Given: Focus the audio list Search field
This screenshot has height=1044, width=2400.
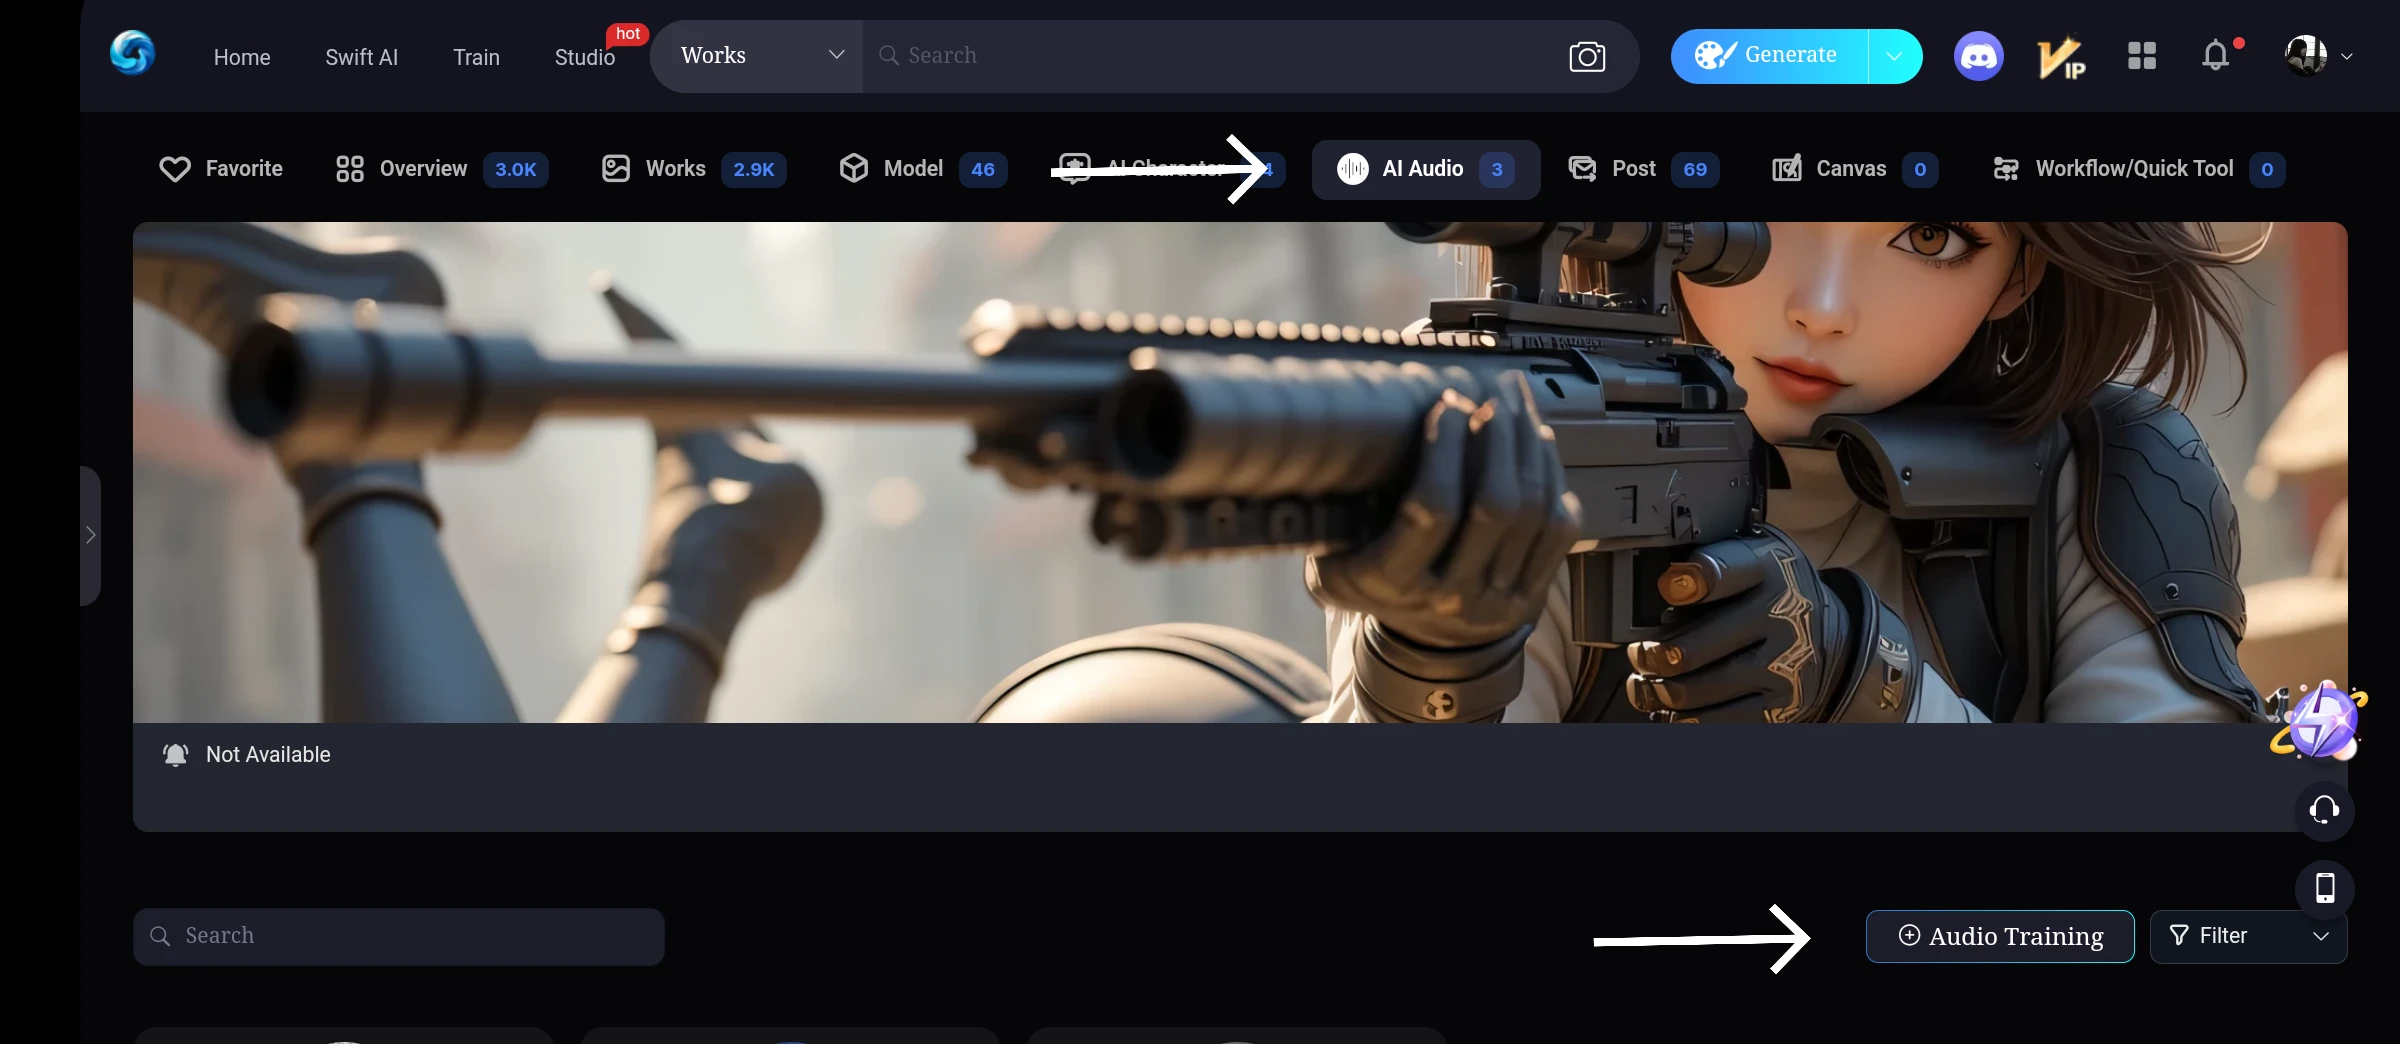Looking at the screenshot, I should click(x=398, y=936).
